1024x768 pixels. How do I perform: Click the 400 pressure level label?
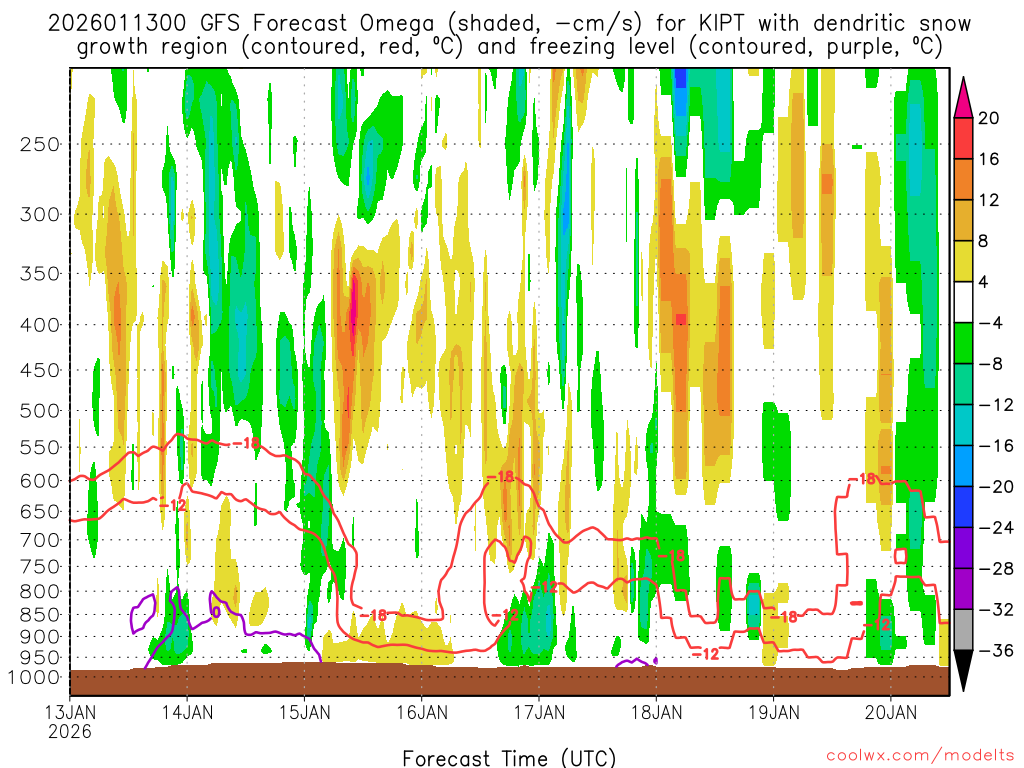tap(40, 325)
